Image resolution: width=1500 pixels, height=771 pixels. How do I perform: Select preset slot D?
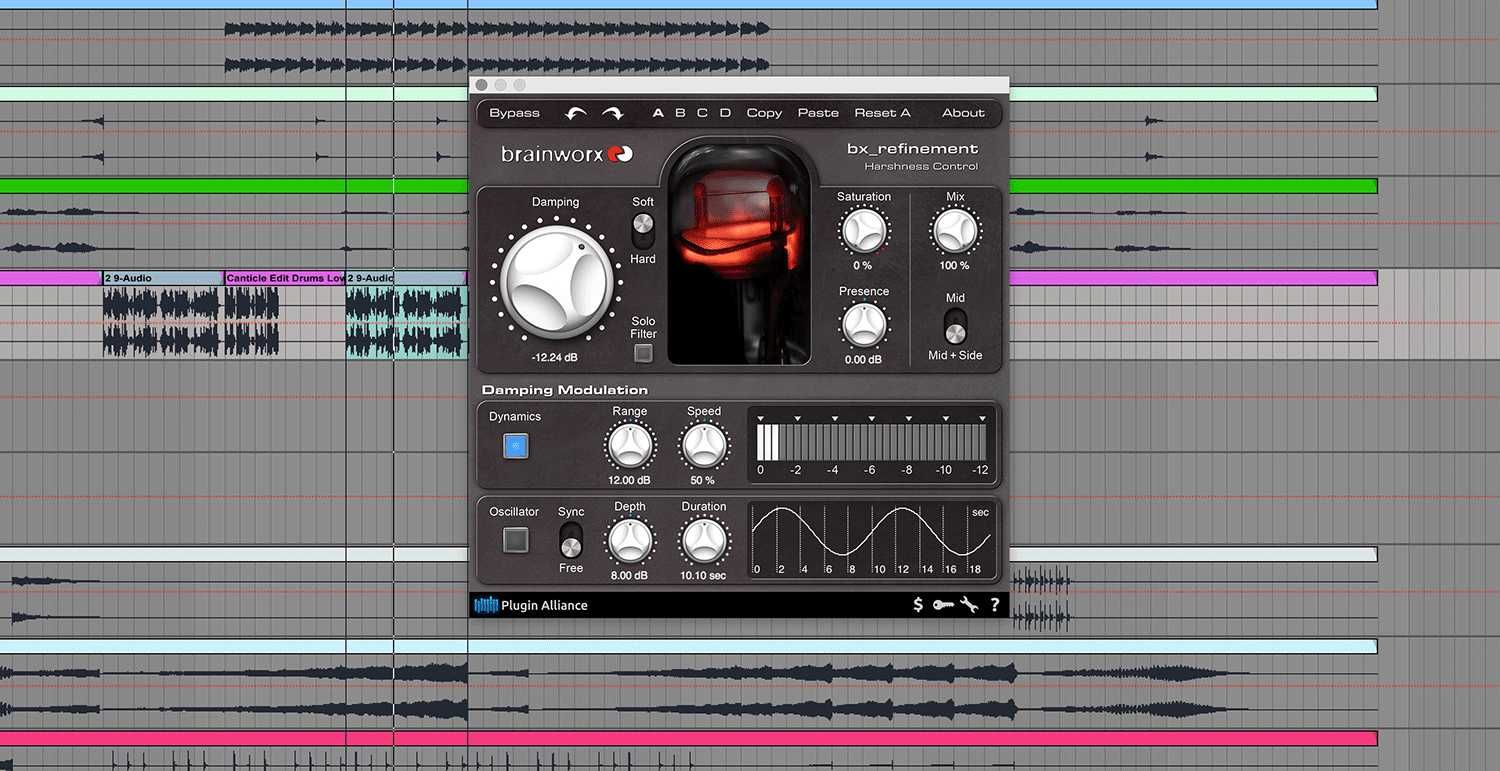coord(725,113)
